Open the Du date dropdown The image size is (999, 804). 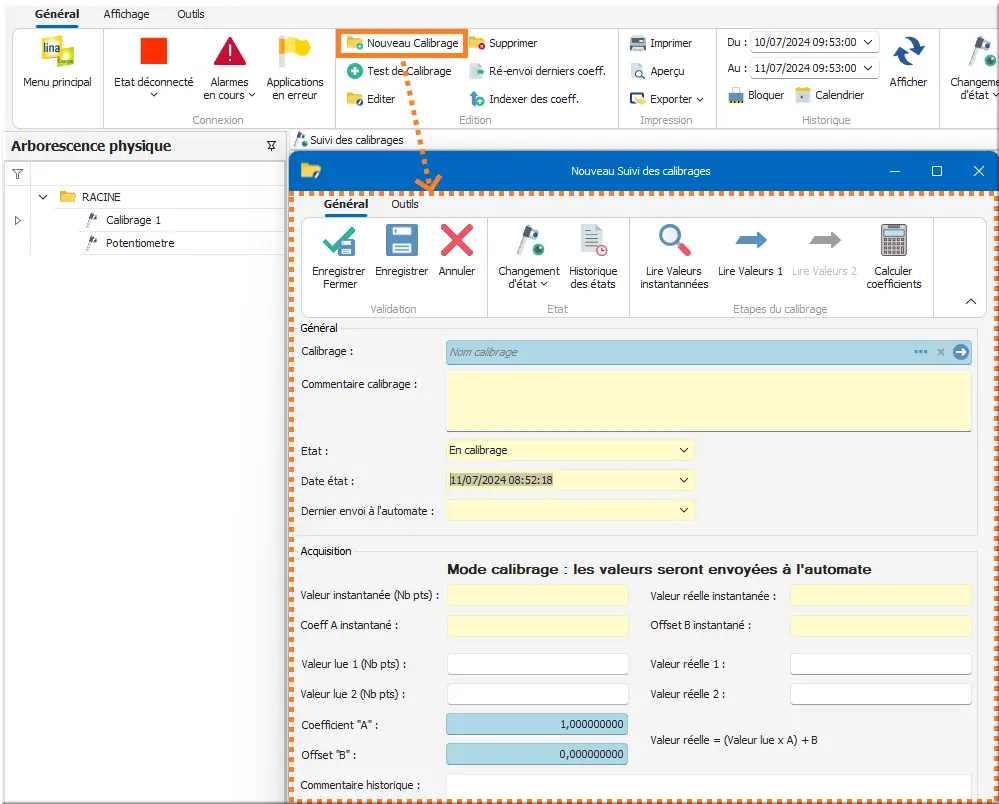point(868,42)
